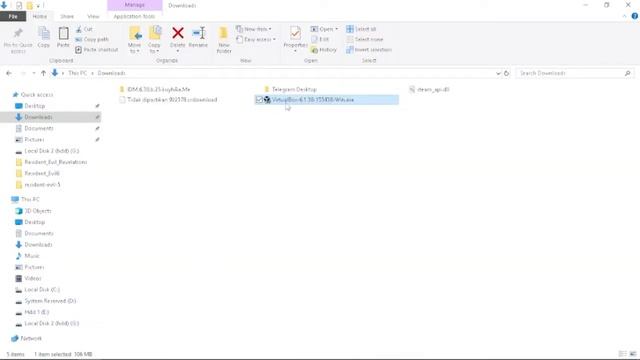Screen dimensions: 640x360
Task: Switch to the Home ribbon tab
Action: 40,16
